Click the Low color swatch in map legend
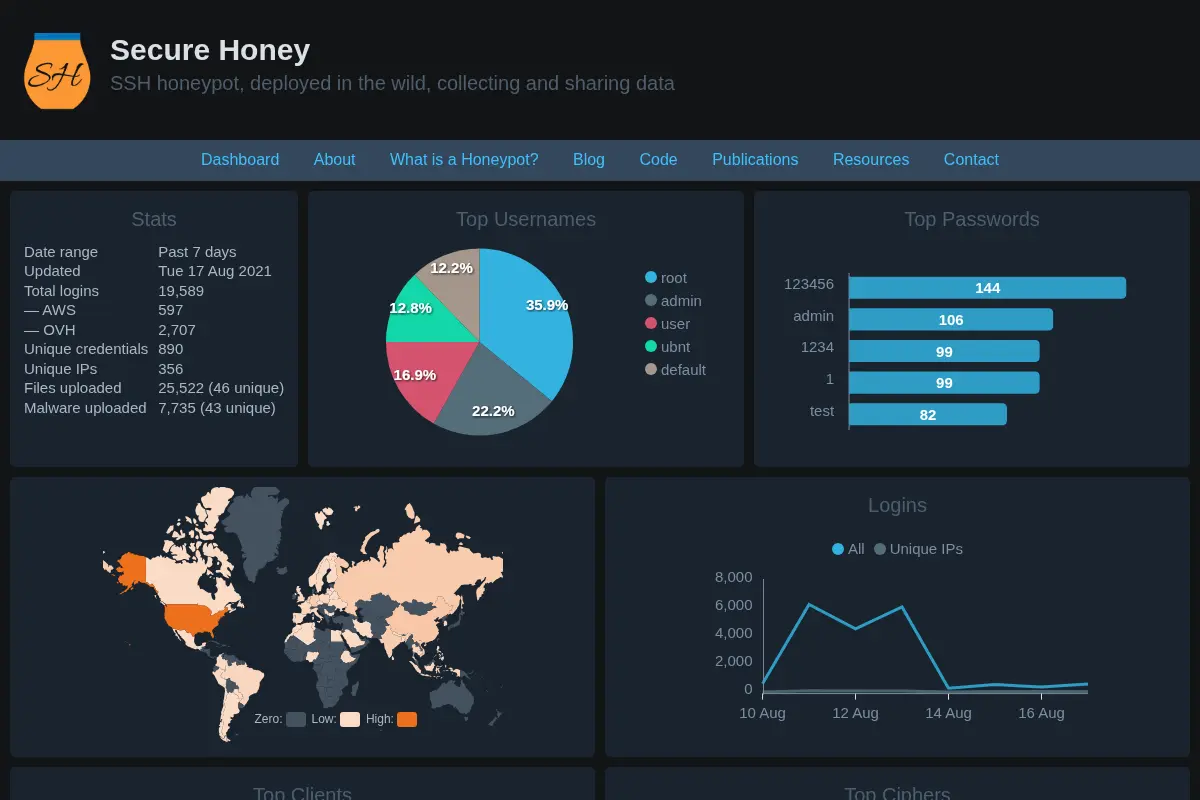The image size is (1200, 800). (x=350, y=719)
